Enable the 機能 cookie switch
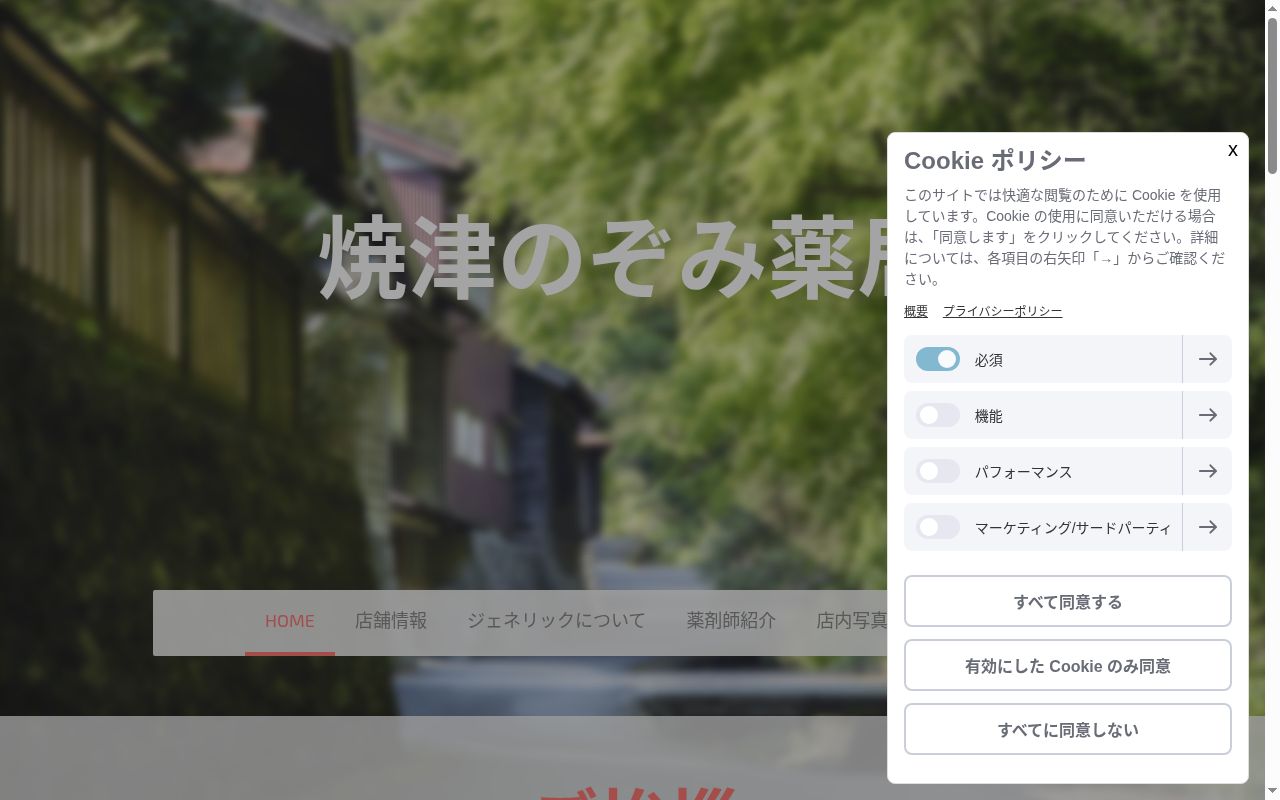The height and width of the screenshot is (800, 1280). (x=938, y=415)
